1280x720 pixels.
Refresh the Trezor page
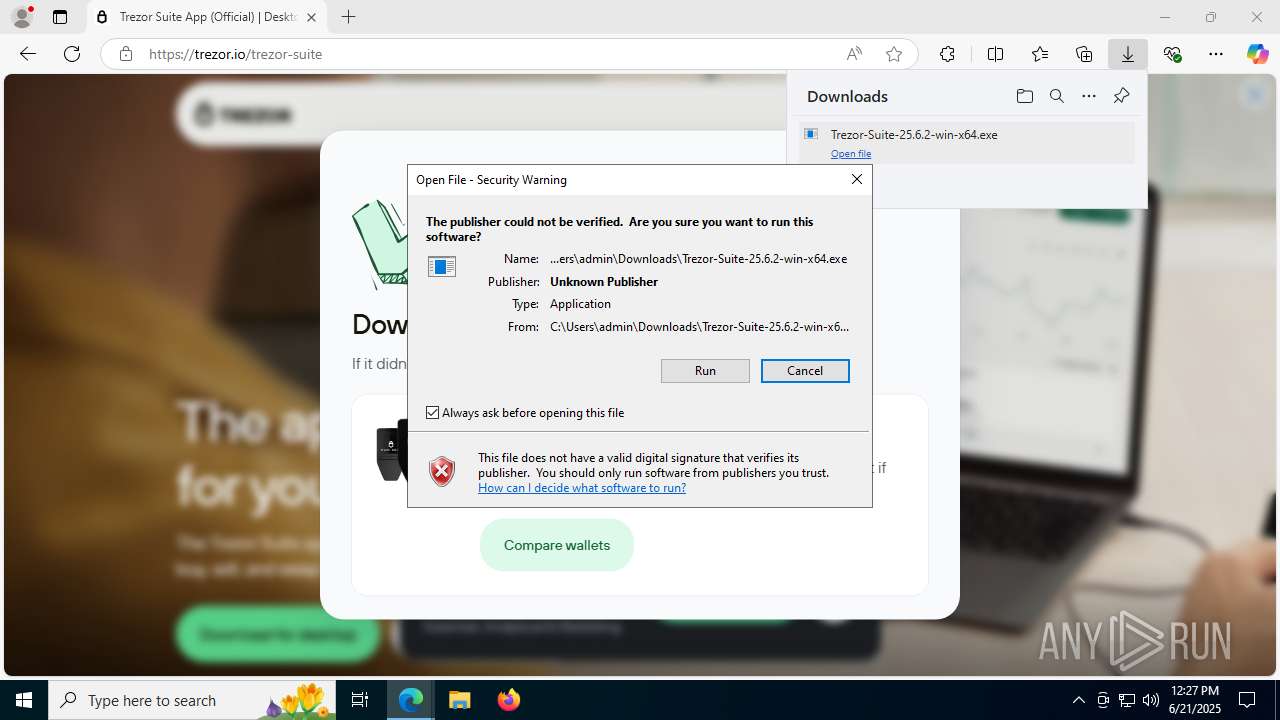point(72,54)
